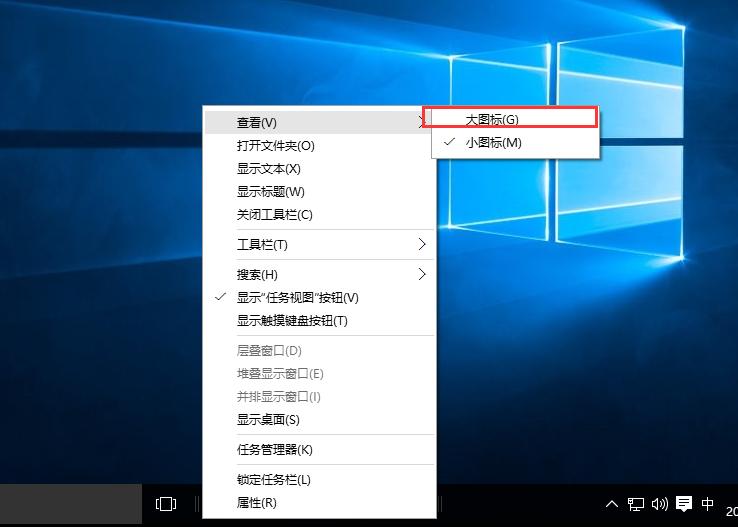Select the checked 小图标(M) option

click(x=515, y=143)
